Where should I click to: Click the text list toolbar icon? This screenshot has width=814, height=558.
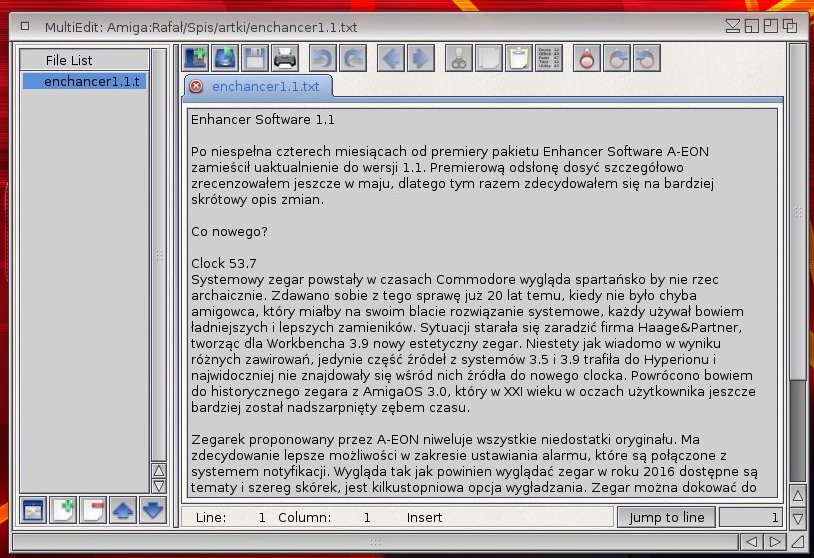549,58
